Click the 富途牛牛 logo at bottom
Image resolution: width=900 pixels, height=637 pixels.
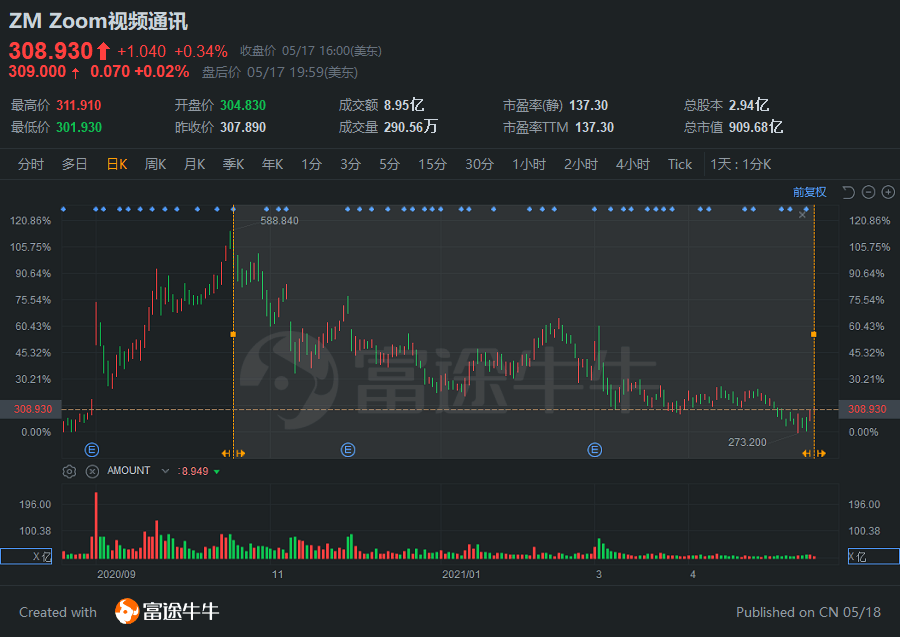[167, 611]
